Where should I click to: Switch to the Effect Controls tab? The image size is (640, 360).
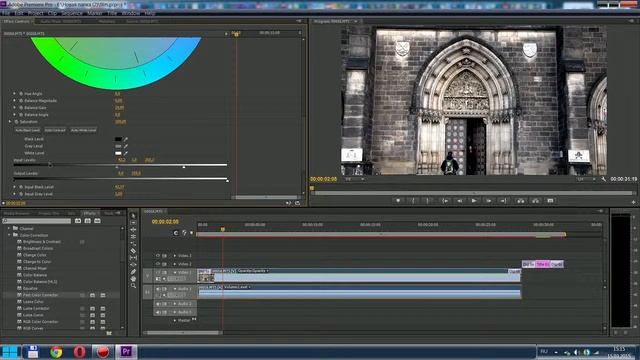(x=17, y=21)
